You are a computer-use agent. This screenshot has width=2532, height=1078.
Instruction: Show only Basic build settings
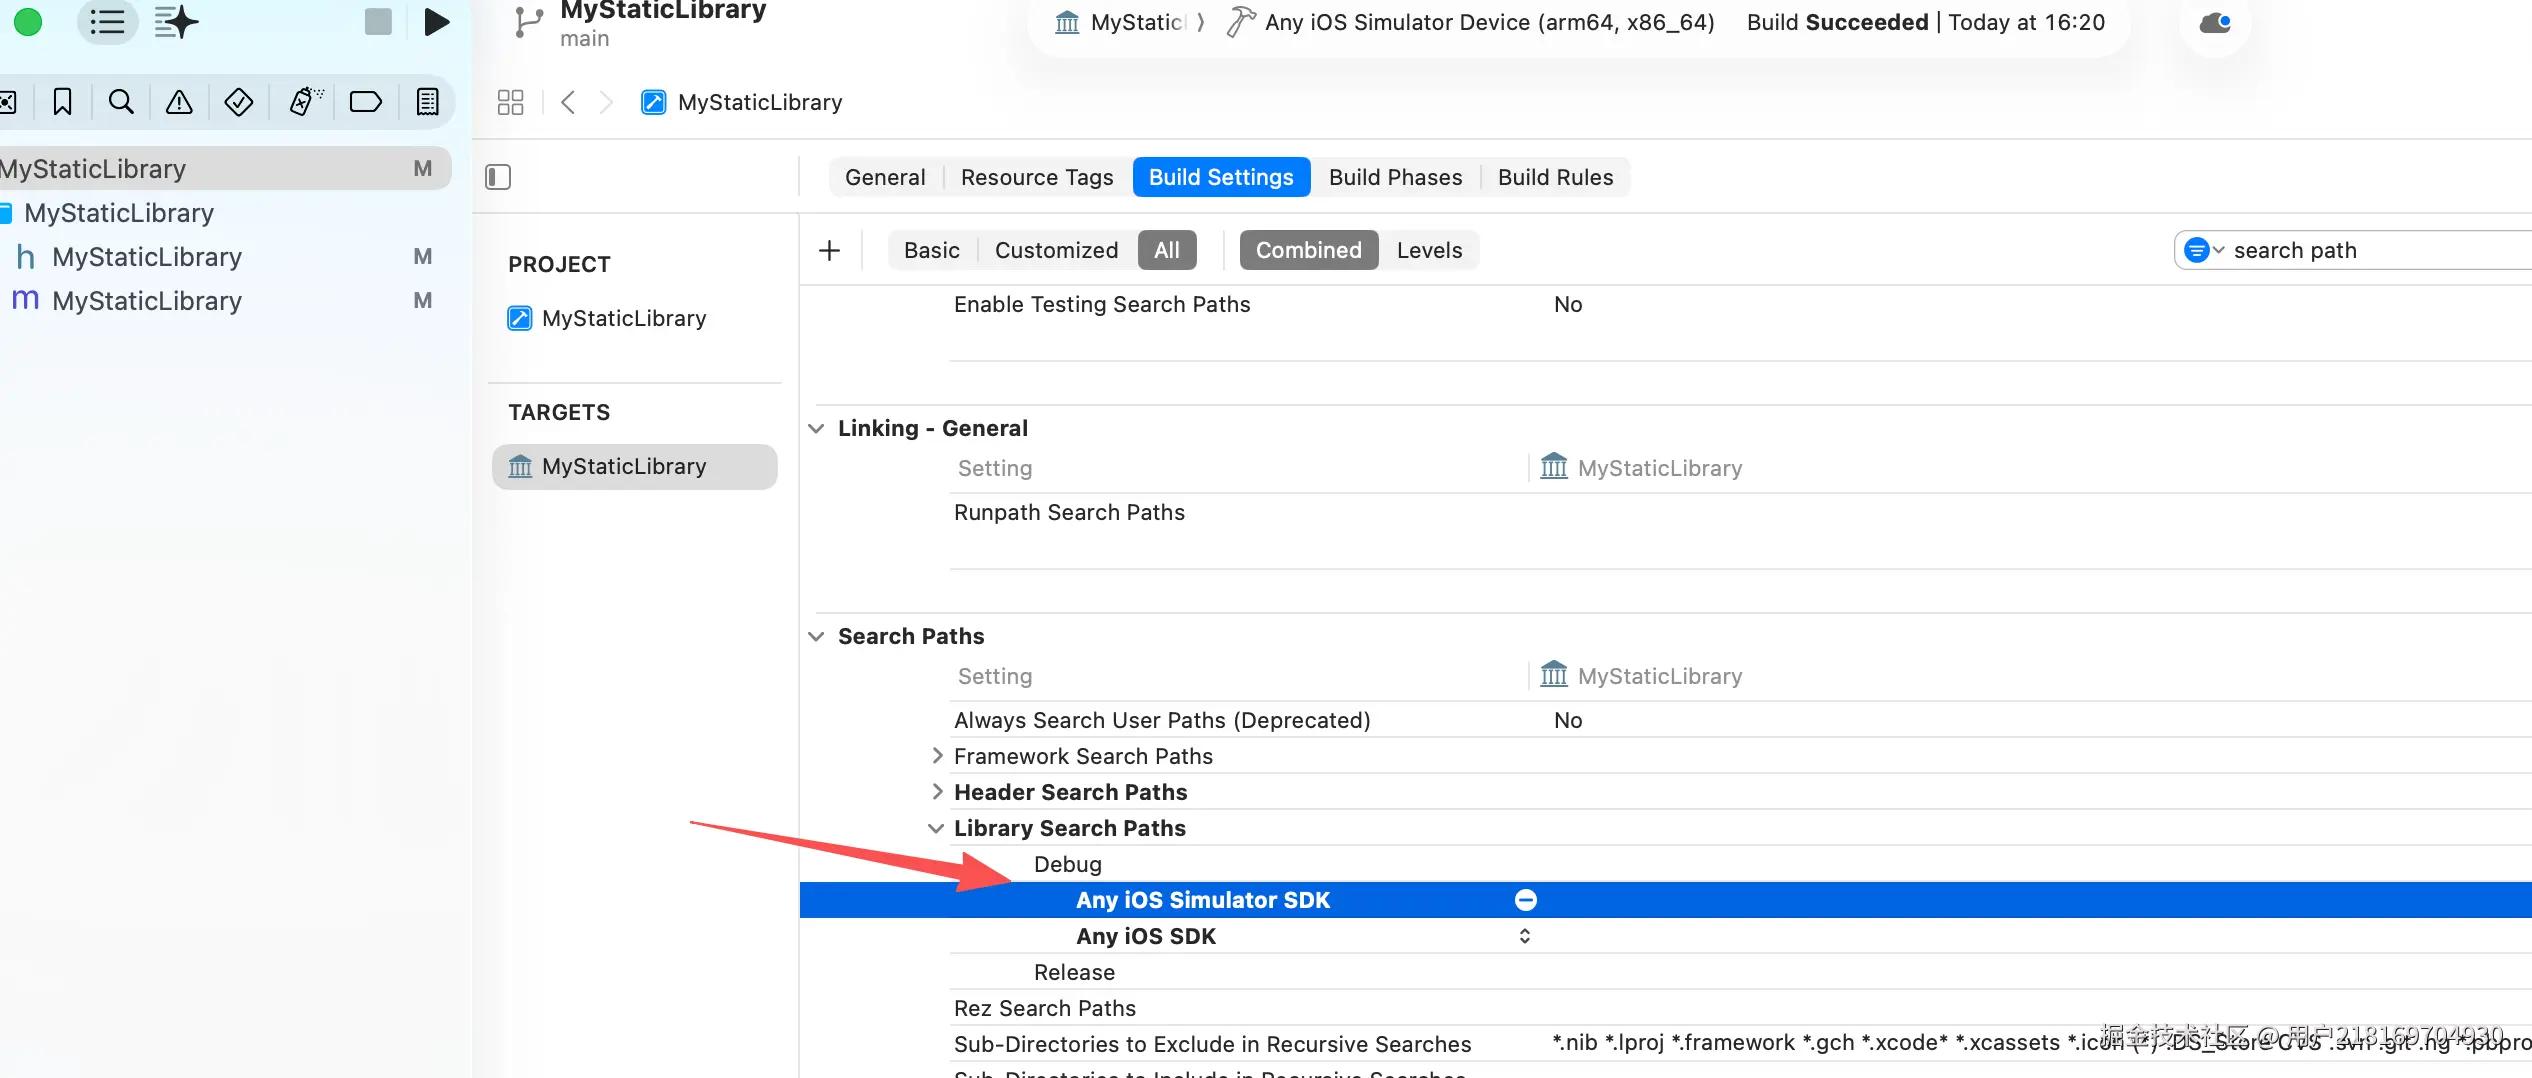[931, 250]
